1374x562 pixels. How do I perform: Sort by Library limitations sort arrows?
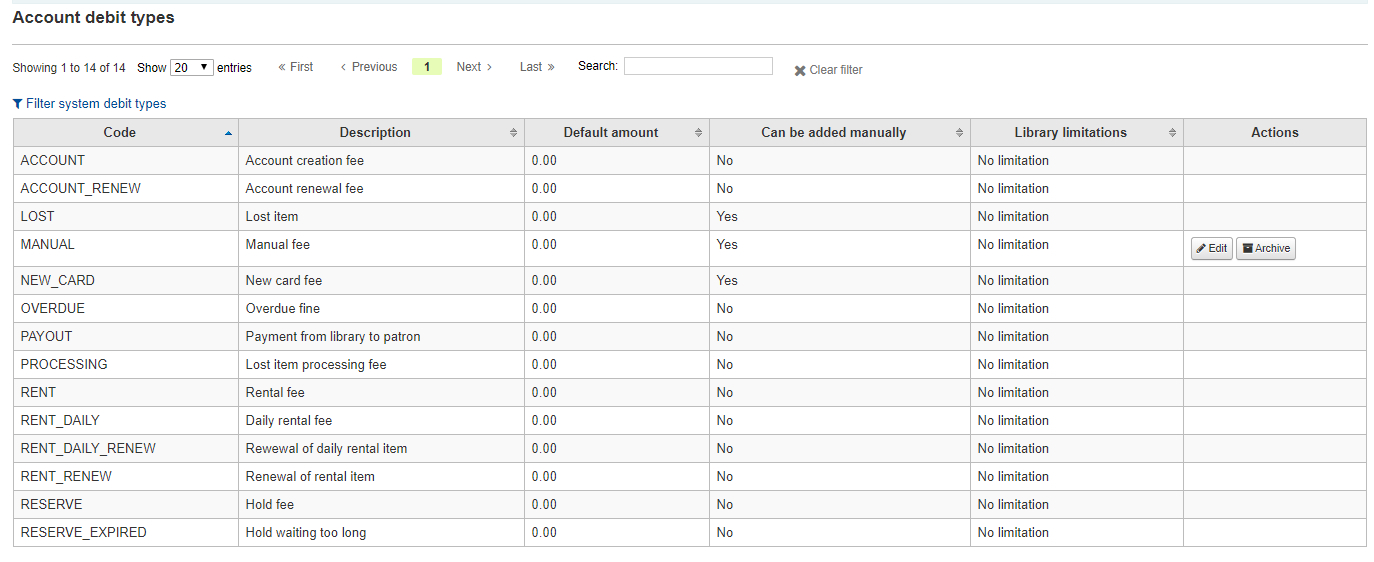point(1172,133)
